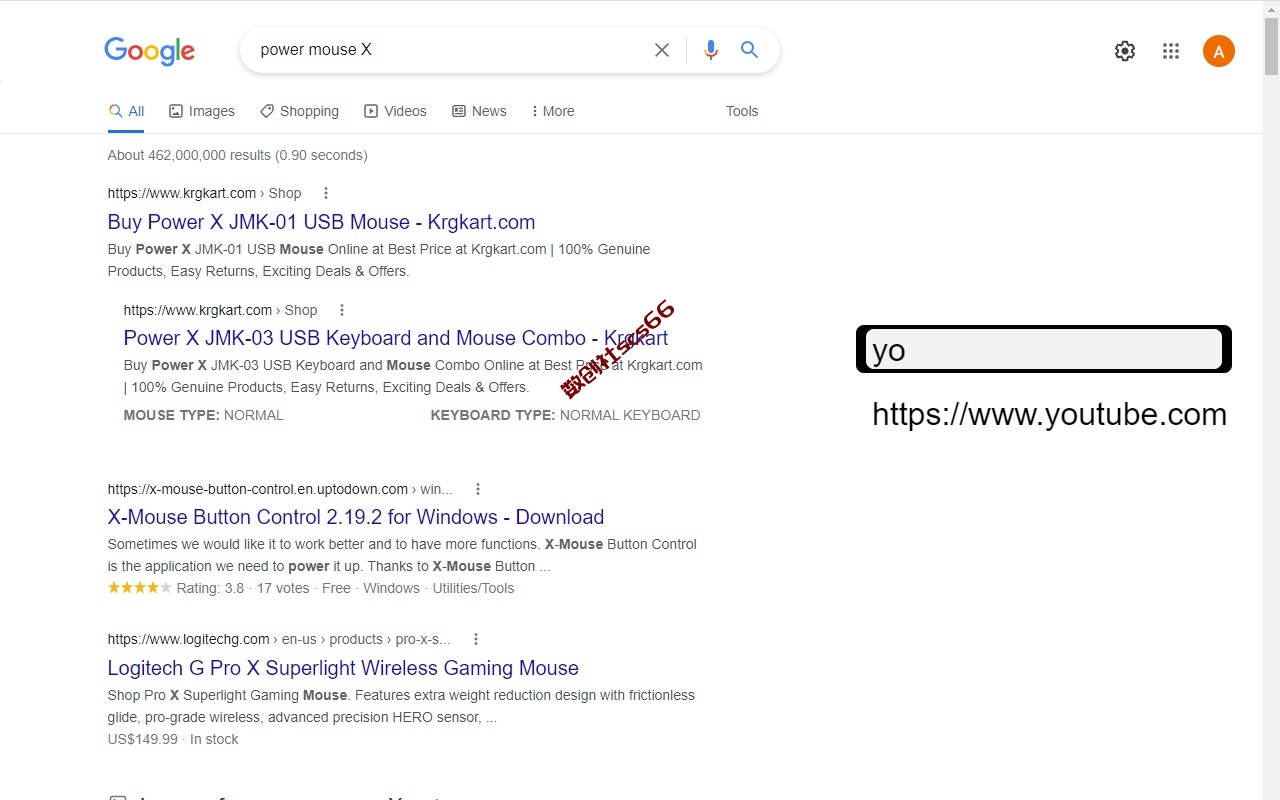Switch to the All tab
Viewport: 1280px width, 800px height.
pyautogui.click(x=127, y=111)
